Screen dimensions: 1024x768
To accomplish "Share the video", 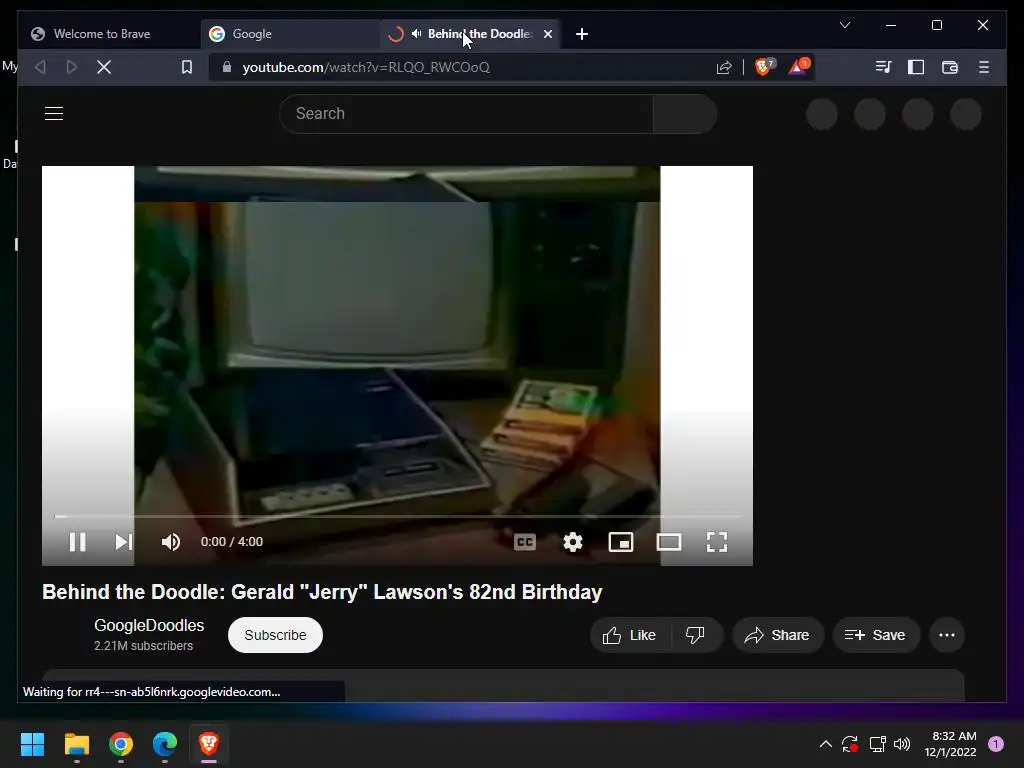I will tap(777, 635).
